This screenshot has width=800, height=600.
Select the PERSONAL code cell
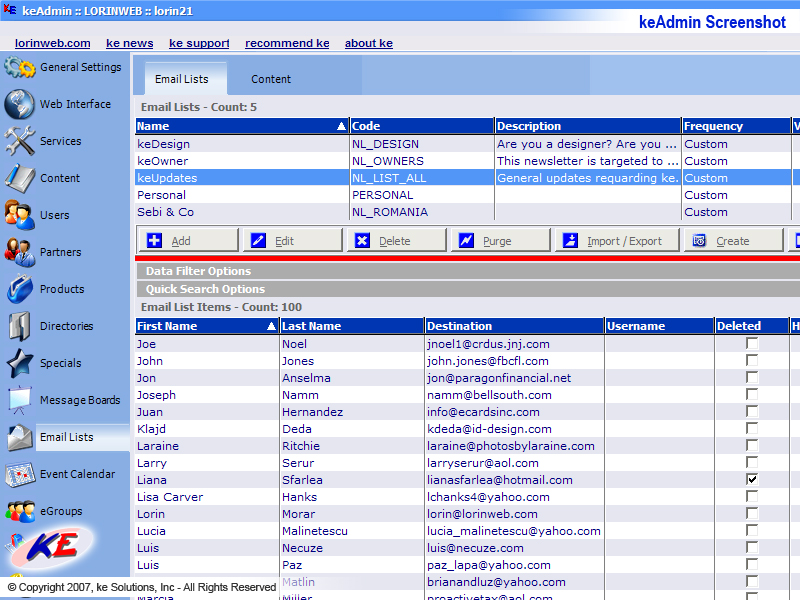tap(422, 195)
